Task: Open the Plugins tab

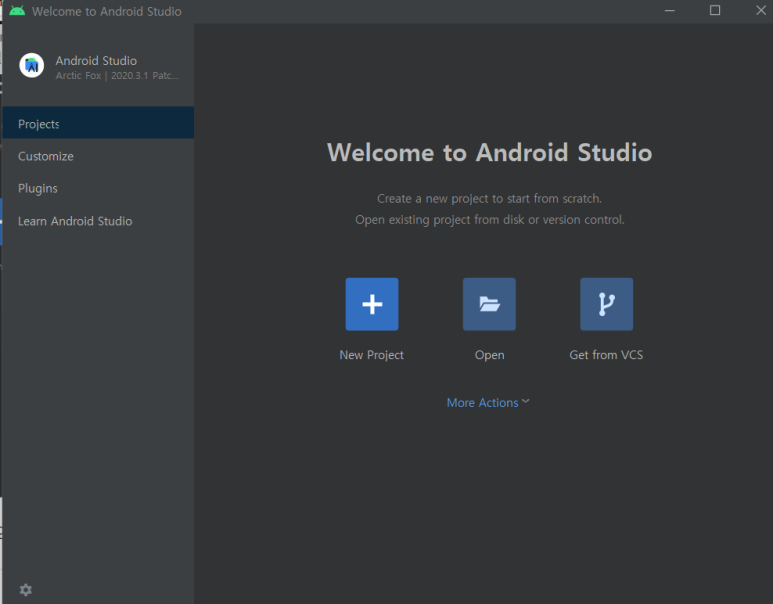Action: pos(98,188)
